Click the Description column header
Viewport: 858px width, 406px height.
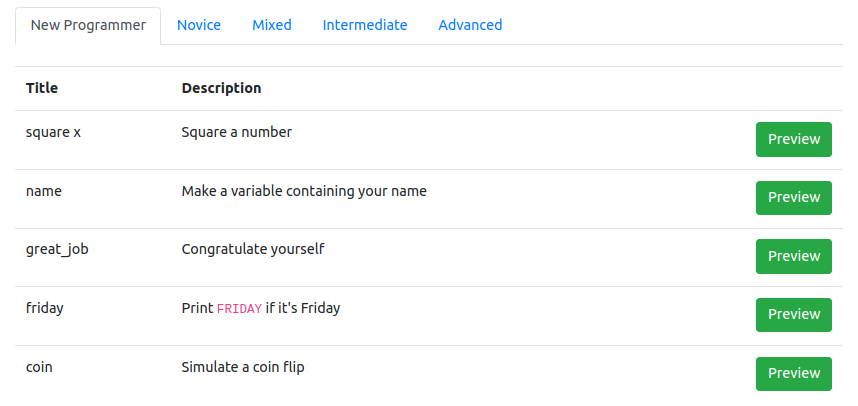pyautogui.click(x=221, y=88)
